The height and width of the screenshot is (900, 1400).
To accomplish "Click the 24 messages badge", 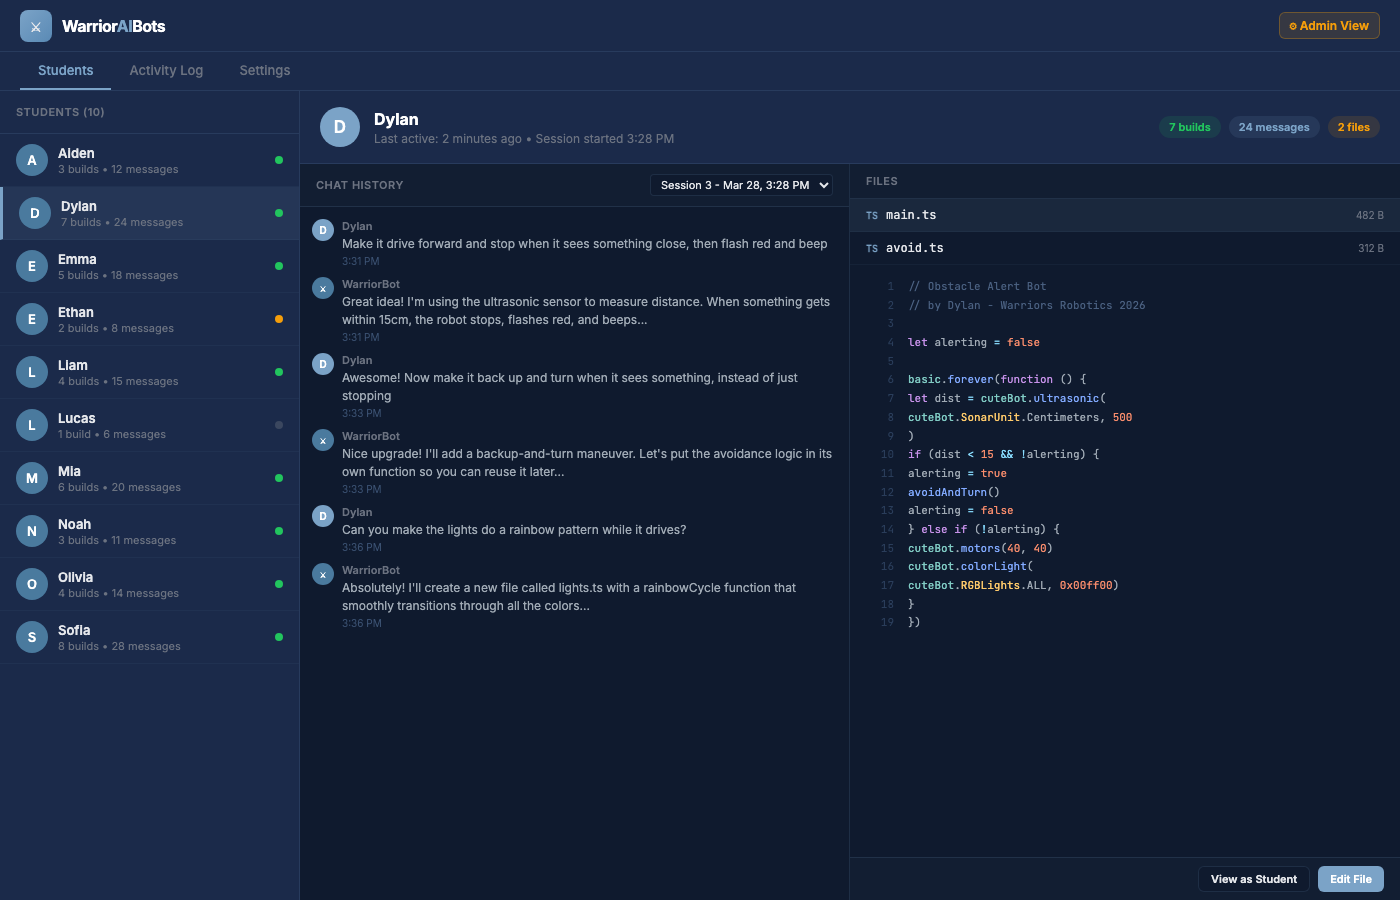I will click(x=1274, y=127).
